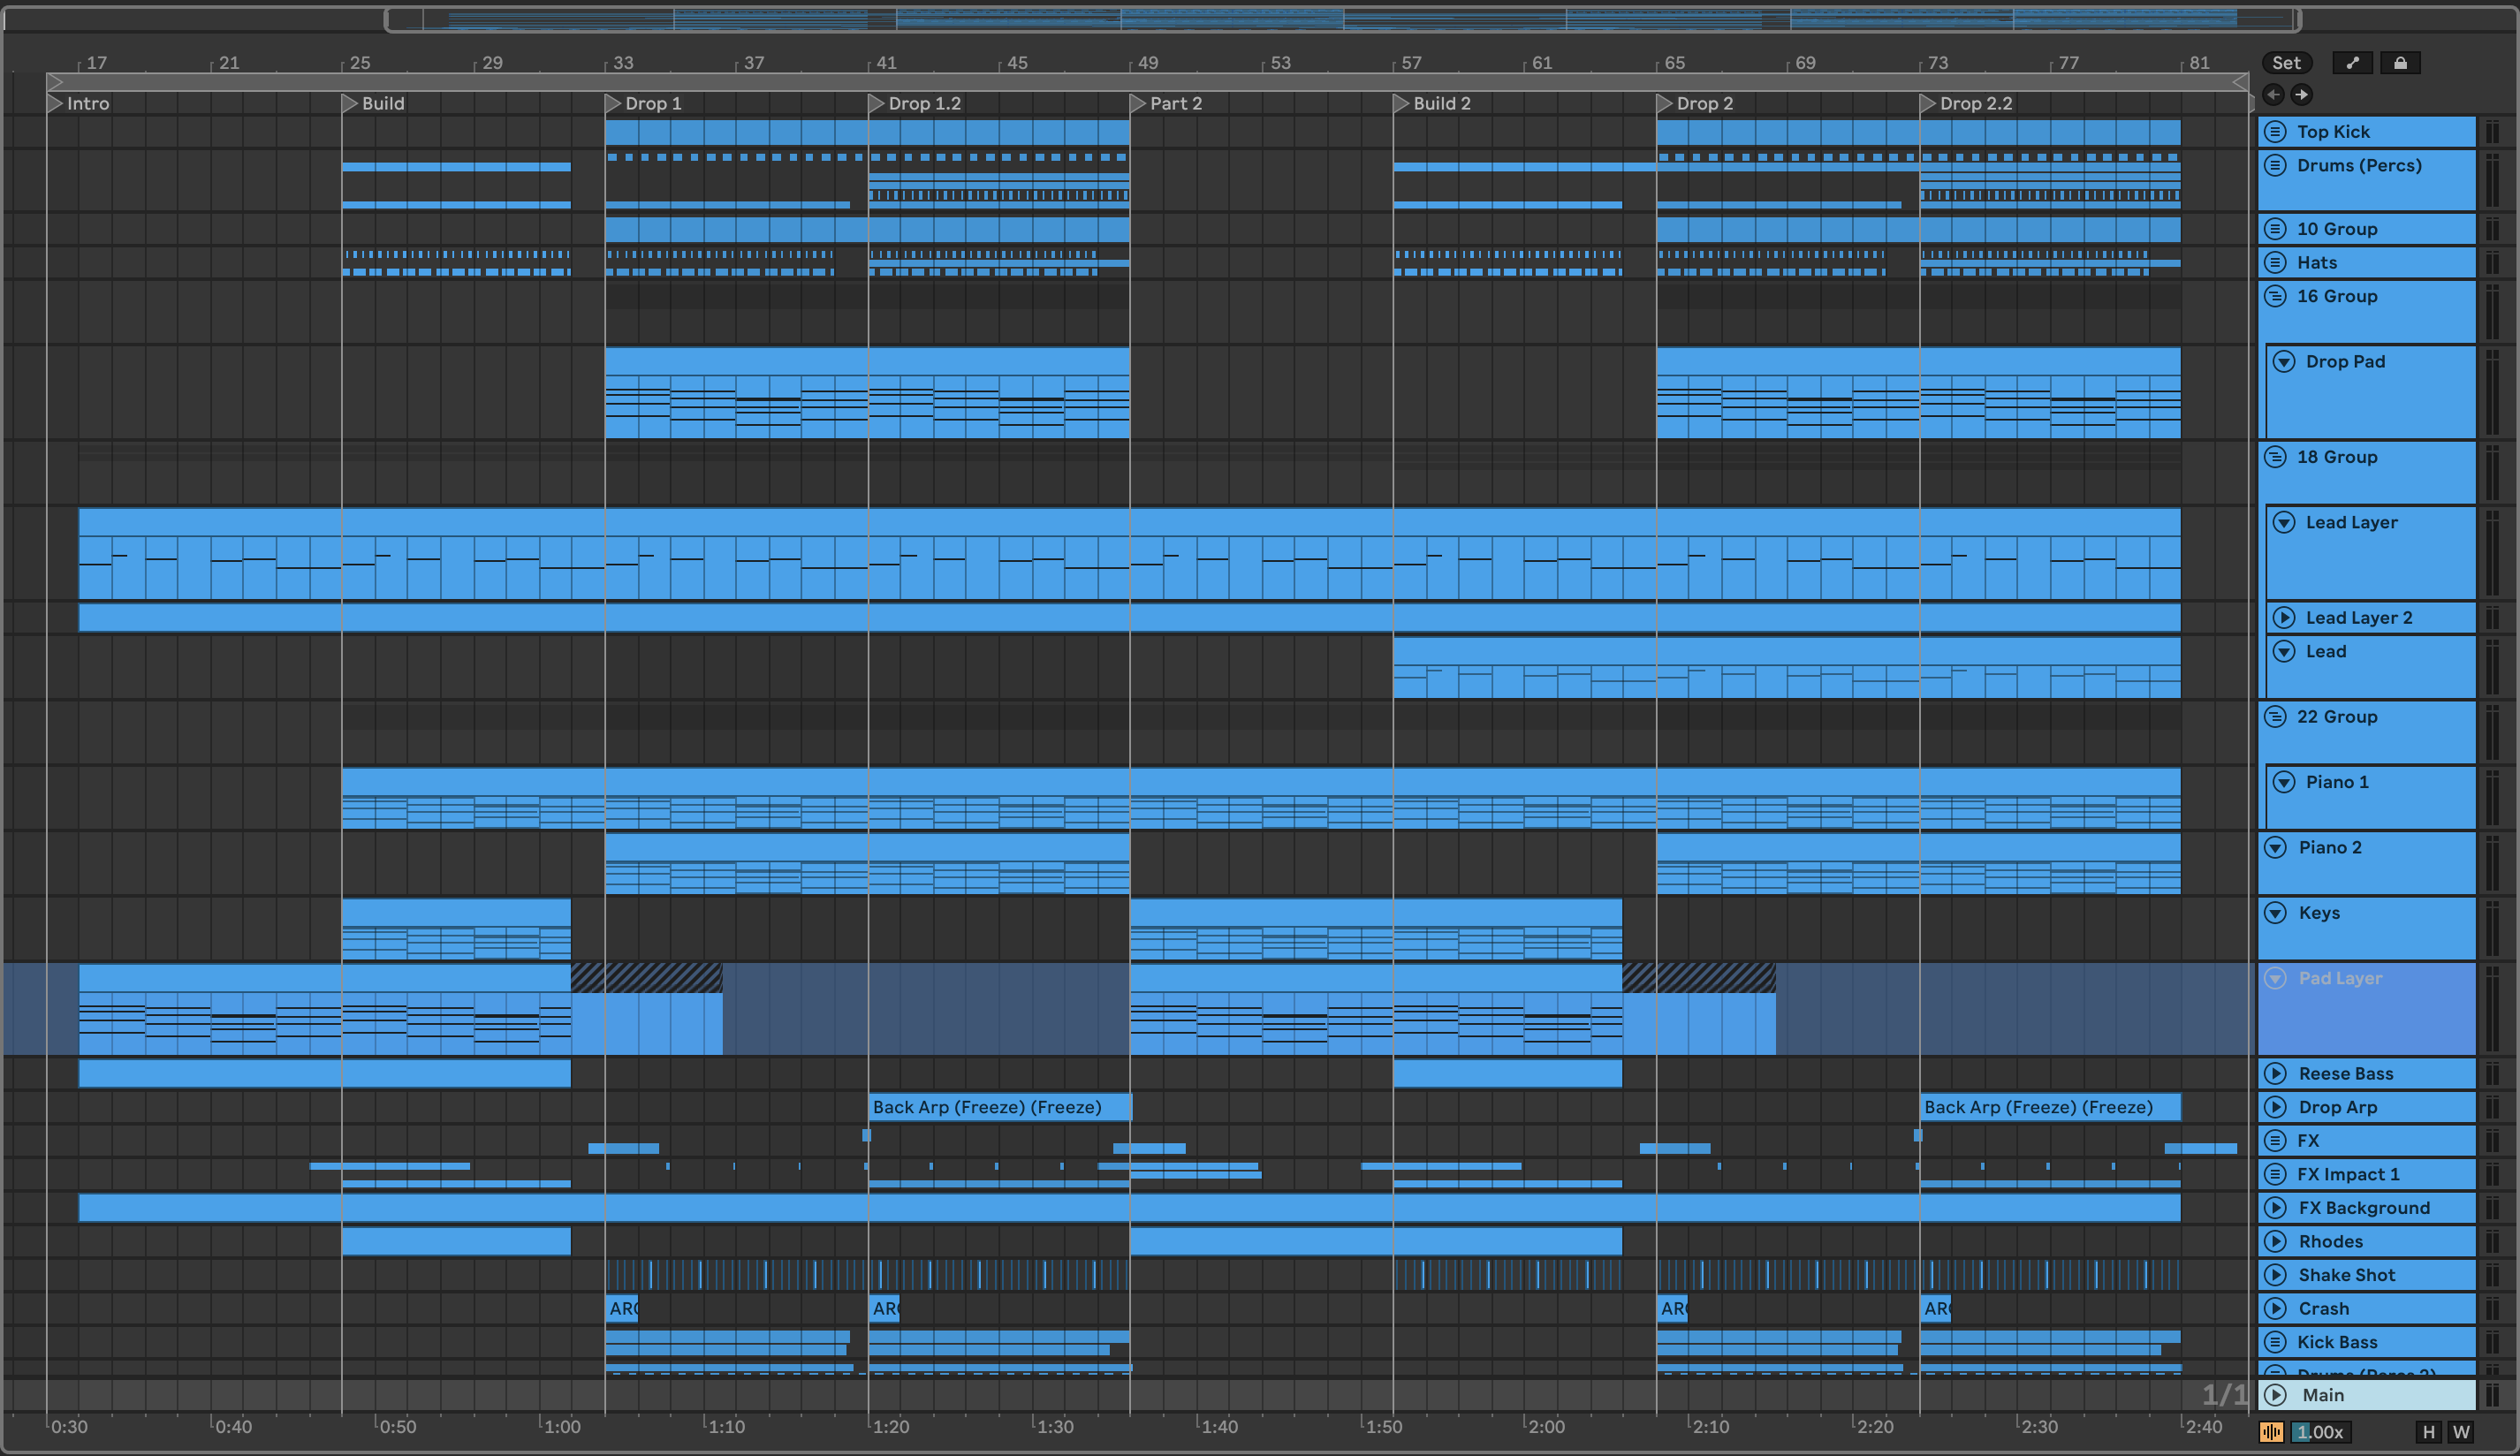Unfold the Lead Layer 2 track

click(x=2284, y=618)
